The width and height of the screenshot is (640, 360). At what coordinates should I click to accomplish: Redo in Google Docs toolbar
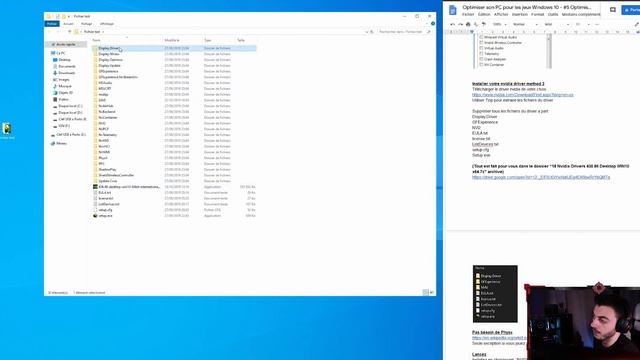[460, 24]
